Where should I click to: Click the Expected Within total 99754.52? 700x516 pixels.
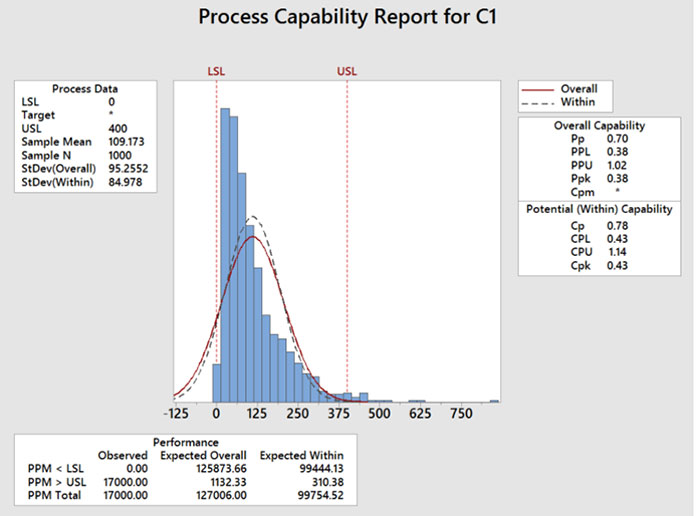(x=321, y=495)
